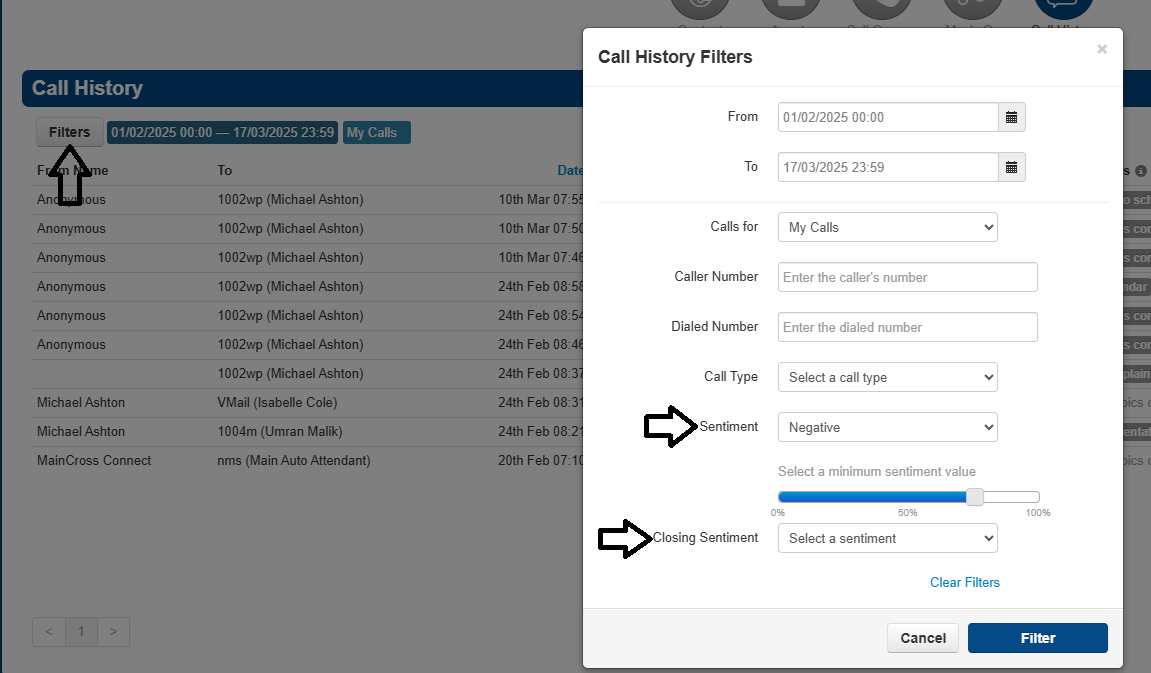Screen dimensions: 1151x673
Task: Focus the Dialed Number input field
Action: pyautogui.click(x=907, y=327)
